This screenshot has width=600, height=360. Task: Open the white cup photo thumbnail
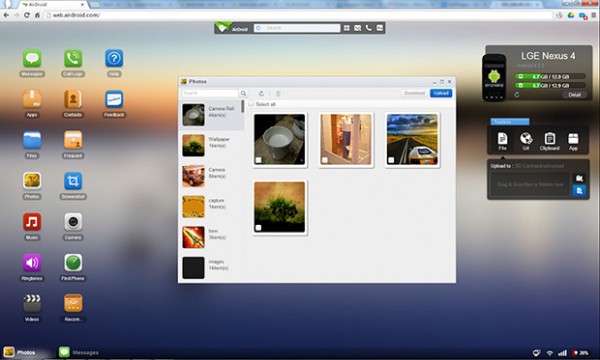[280, 140]
